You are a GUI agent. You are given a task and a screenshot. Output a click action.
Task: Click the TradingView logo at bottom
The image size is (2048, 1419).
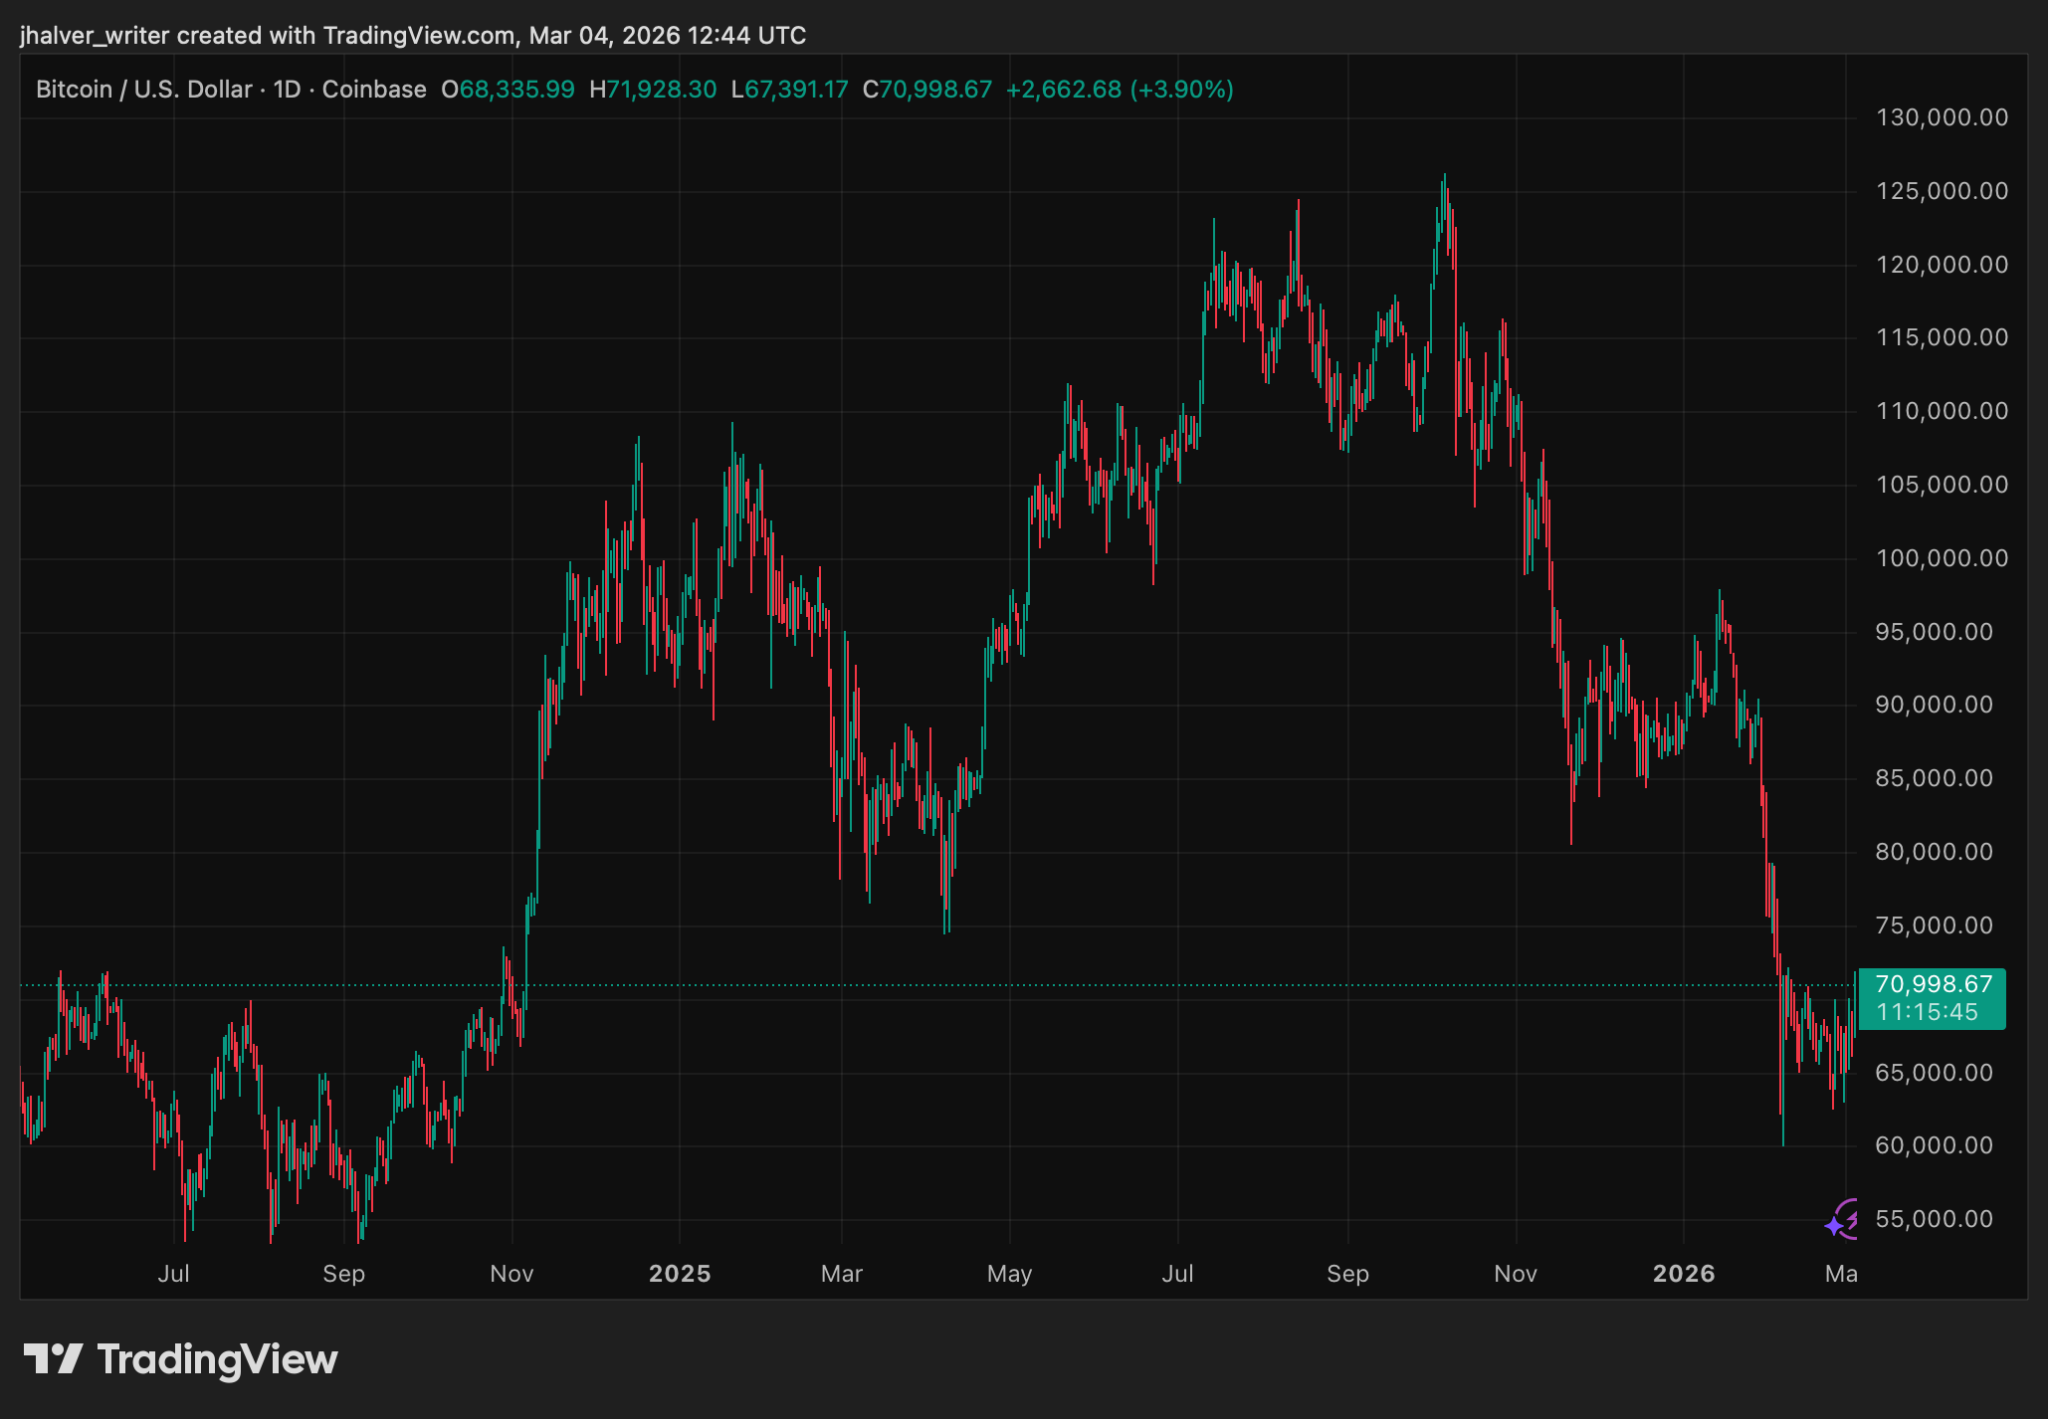click(x=181, y=1360)
